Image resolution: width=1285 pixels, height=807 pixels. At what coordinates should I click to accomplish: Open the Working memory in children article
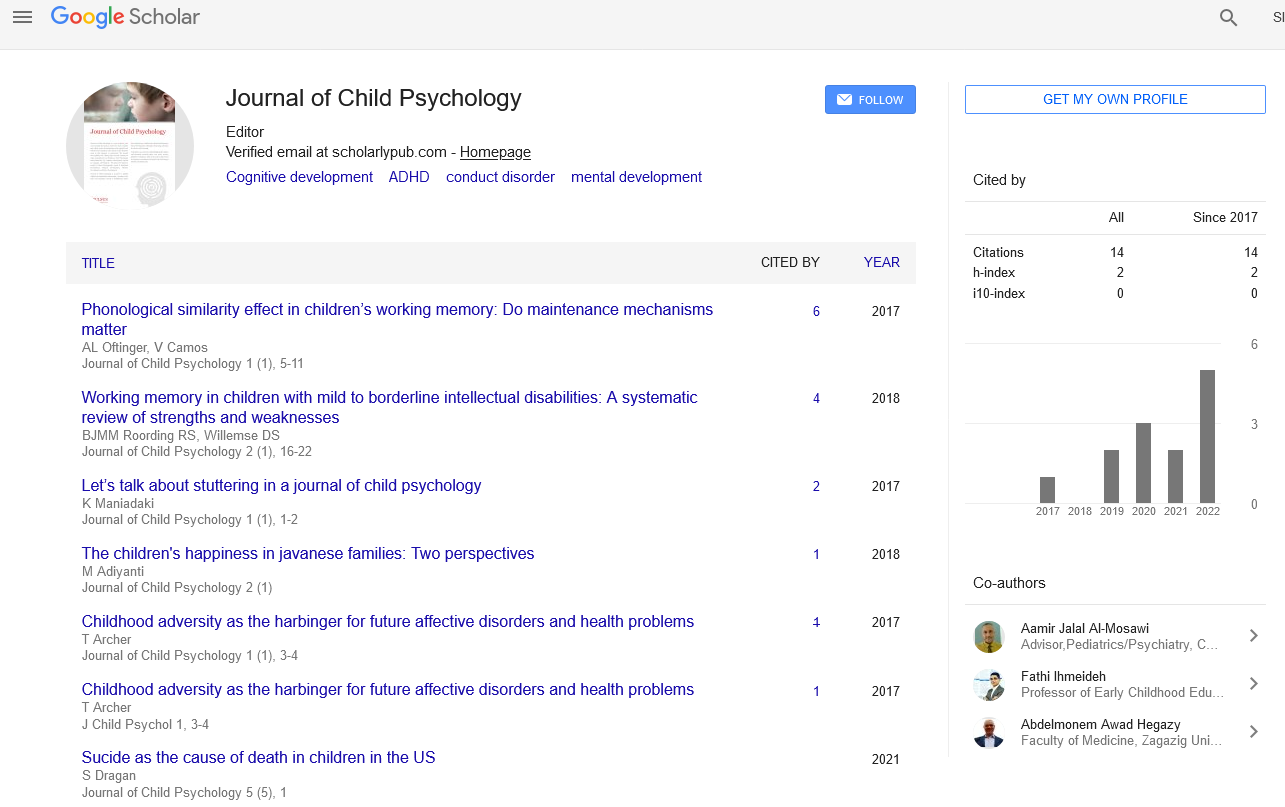[389, 407]
